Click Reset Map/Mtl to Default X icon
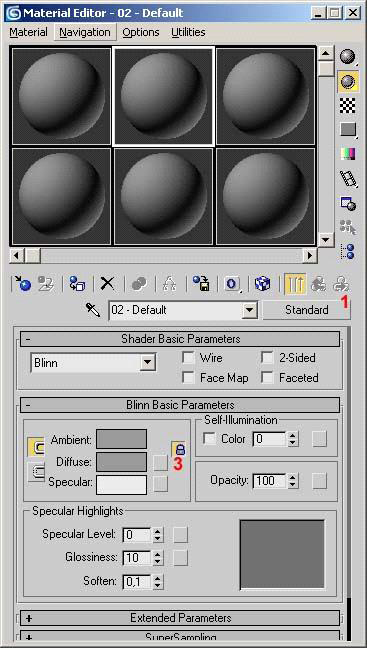 [x=107, y=284]
